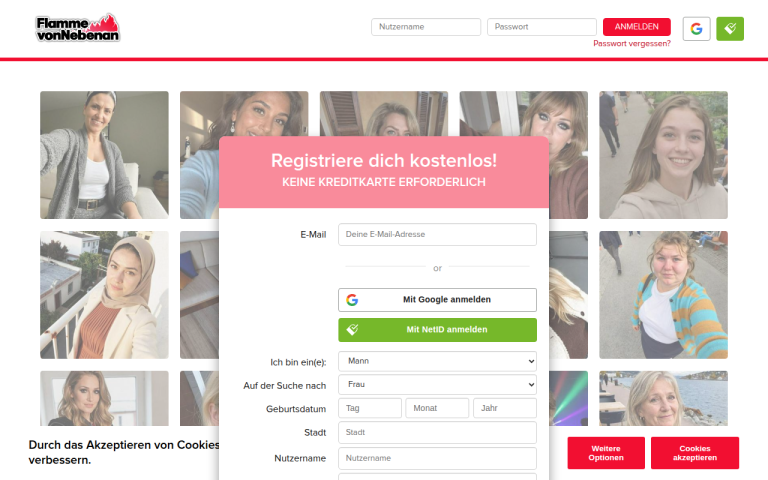Click the E-Mail address input
Screen dimensions: 768x480
(x=437, y=235)
